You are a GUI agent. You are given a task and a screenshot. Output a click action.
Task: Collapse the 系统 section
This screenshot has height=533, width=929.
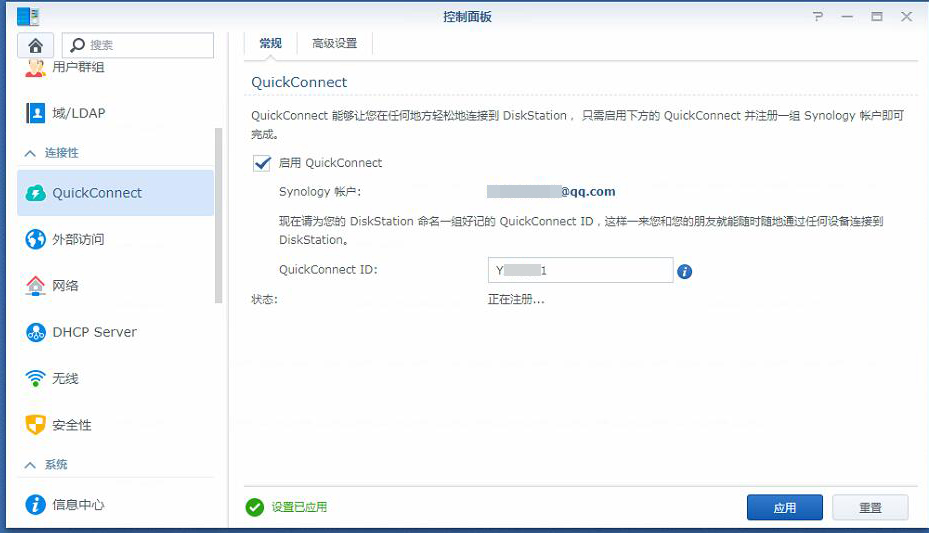tap(30, 465)
